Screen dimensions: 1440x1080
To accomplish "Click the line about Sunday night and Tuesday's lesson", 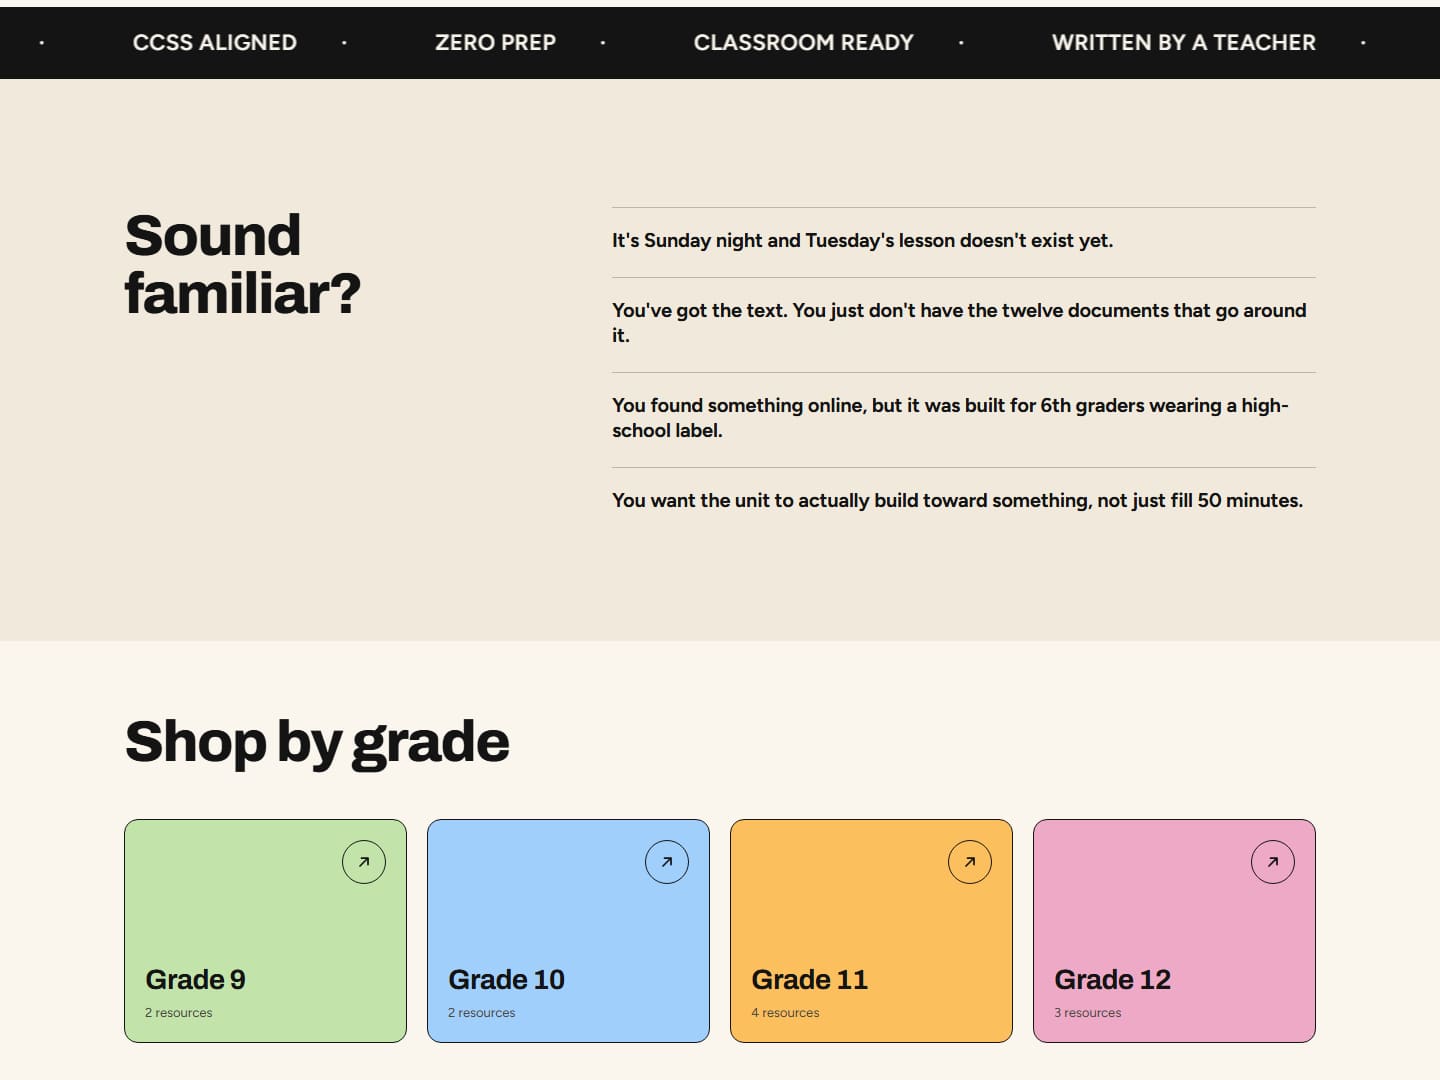I will coord(862,240).
